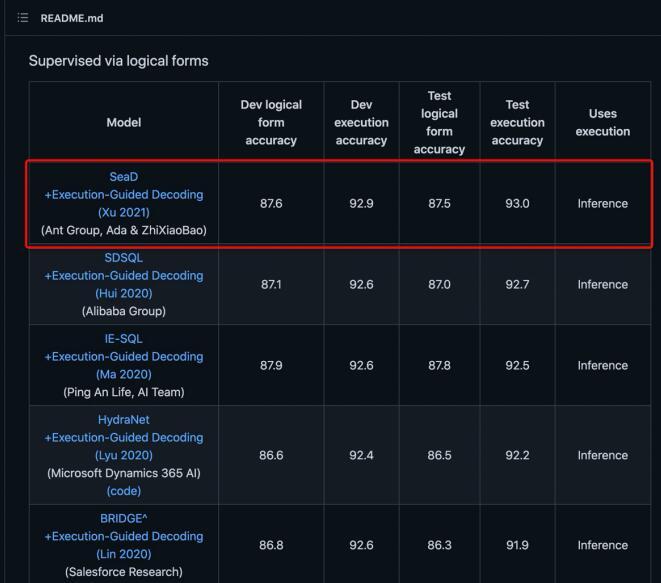This screenshot has width=661, height=583.
Task: Open the IE-SQL model link
Action: (x=124, y=339)
